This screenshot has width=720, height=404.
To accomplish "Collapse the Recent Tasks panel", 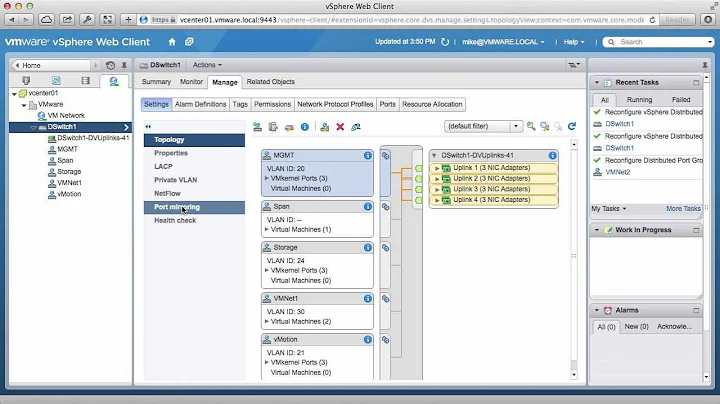I will [597, 83].
